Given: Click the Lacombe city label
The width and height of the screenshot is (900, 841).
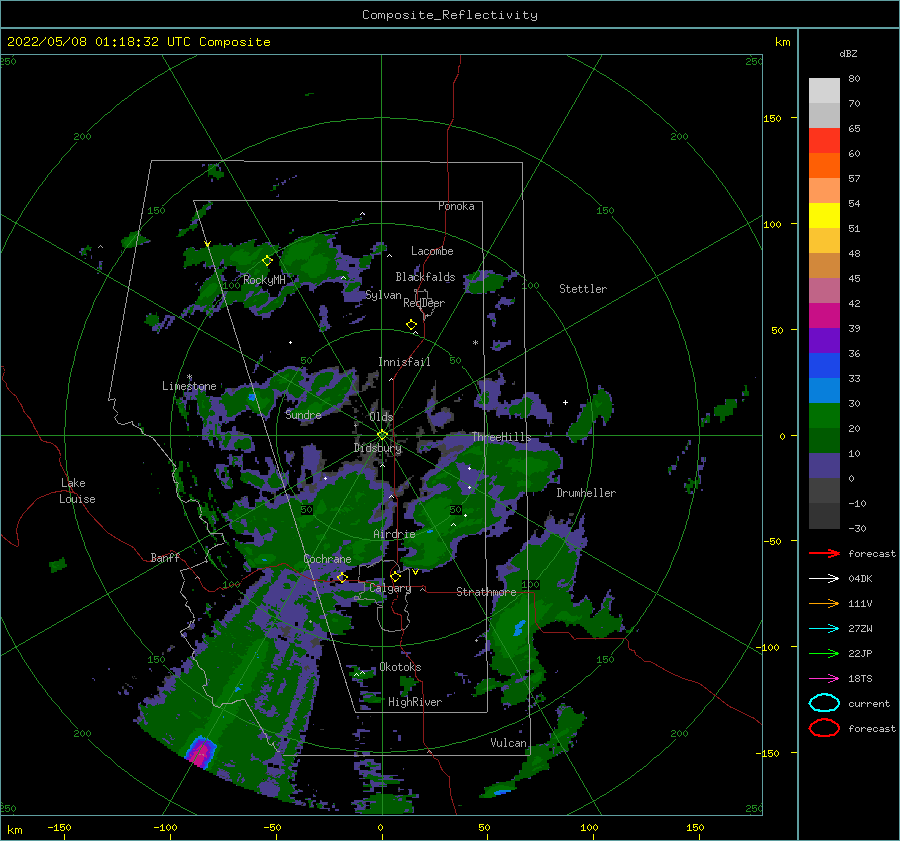Looking at the screenshot, I should click(432, 251).
